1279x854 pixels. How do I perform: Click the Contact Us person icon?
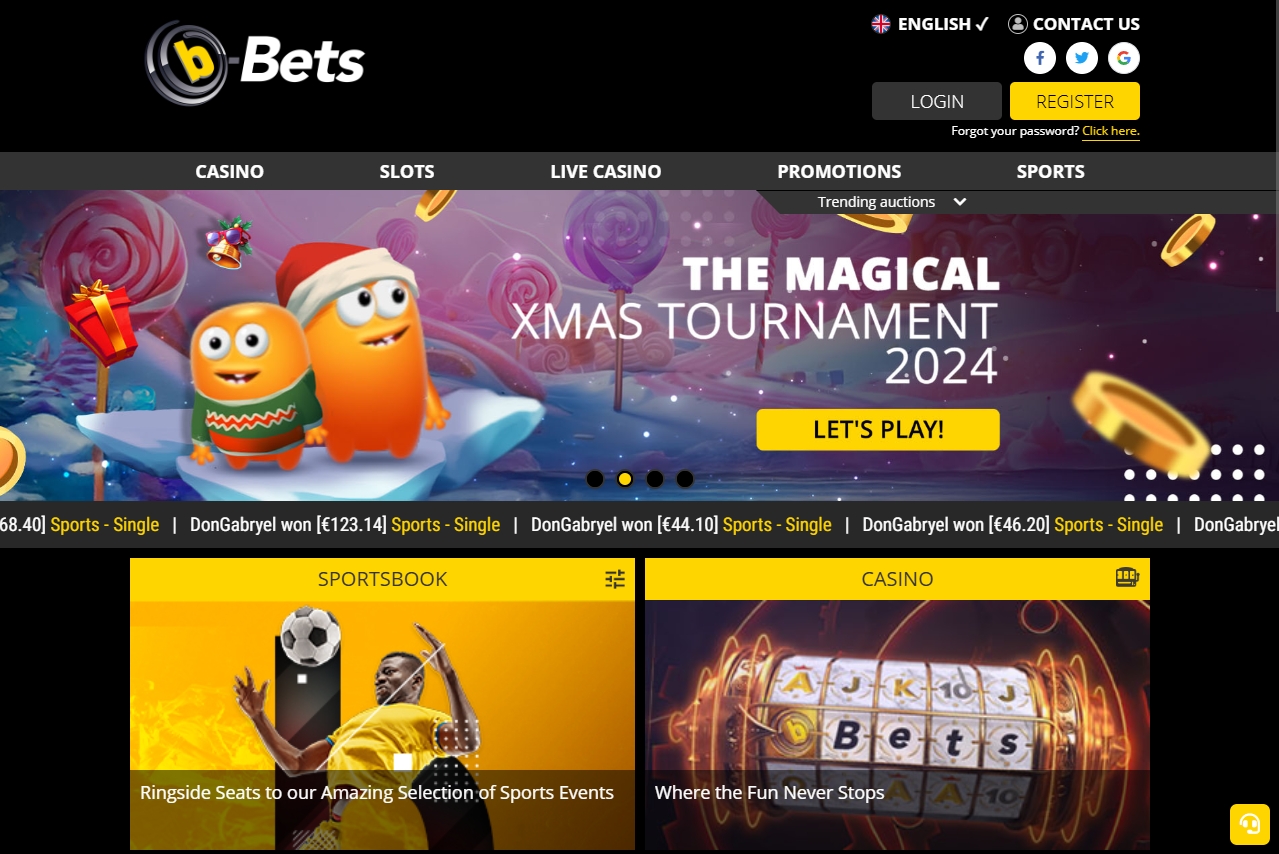[x=1018, y=24]
